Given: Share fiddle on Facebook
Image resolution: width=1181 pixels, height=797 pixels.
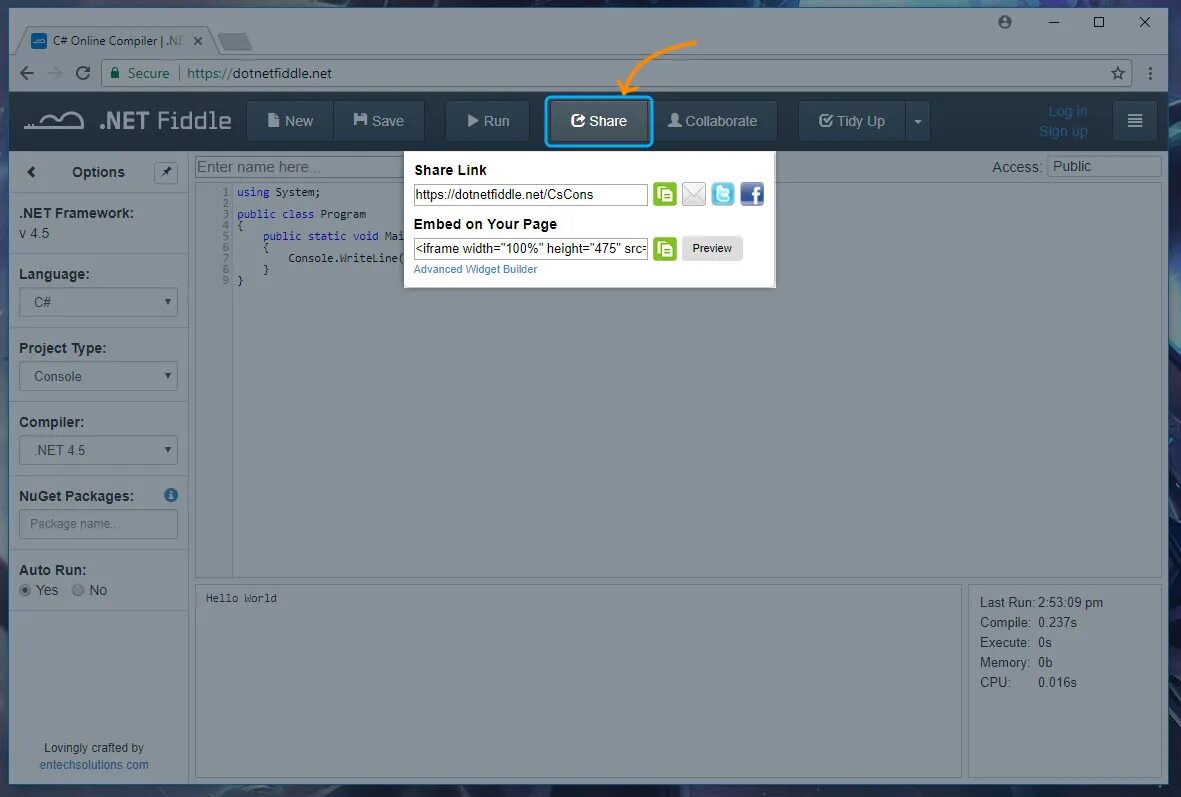Looking at the screenshot, I should coord(752,194).
